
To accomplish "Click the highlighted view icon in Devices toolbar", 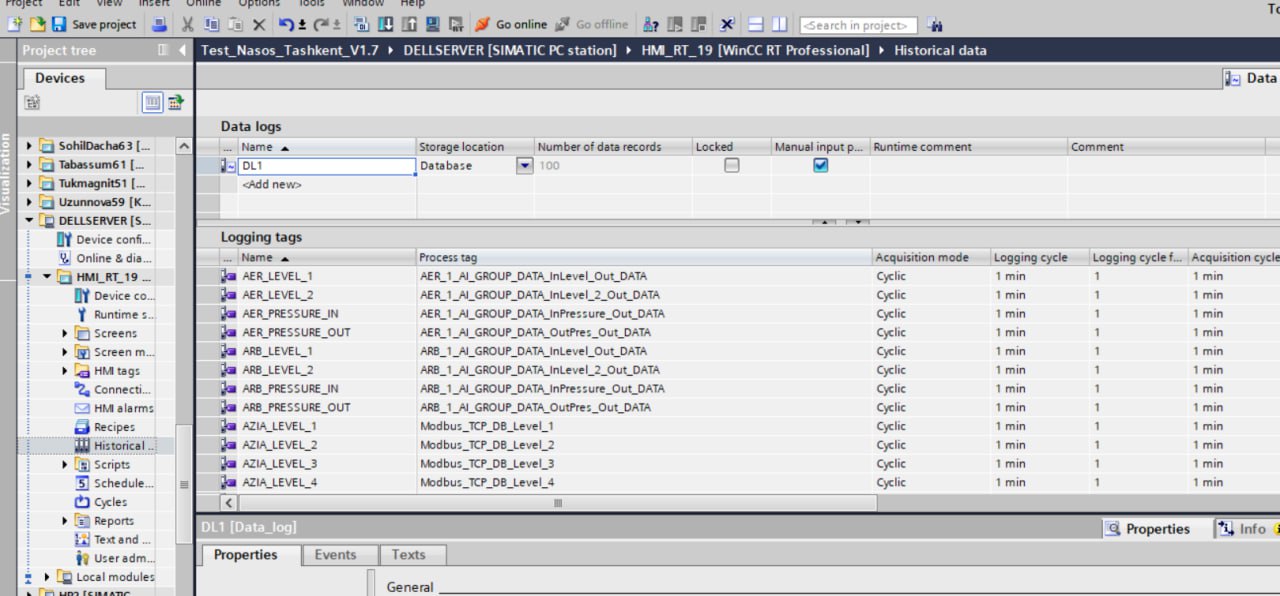I will click(x=152, y=102).
